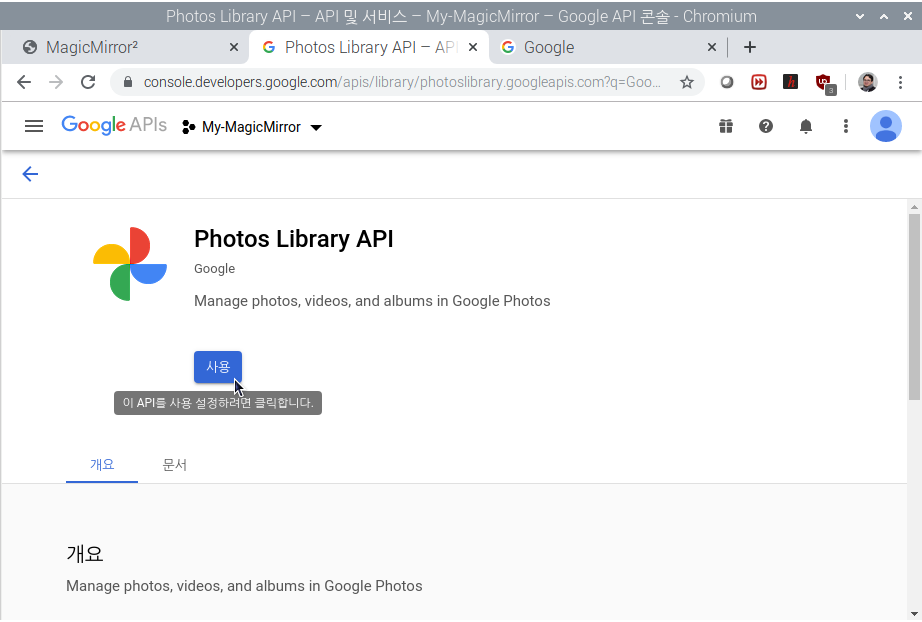
Task: Reload the current page
Action: [x=88, y=82]
